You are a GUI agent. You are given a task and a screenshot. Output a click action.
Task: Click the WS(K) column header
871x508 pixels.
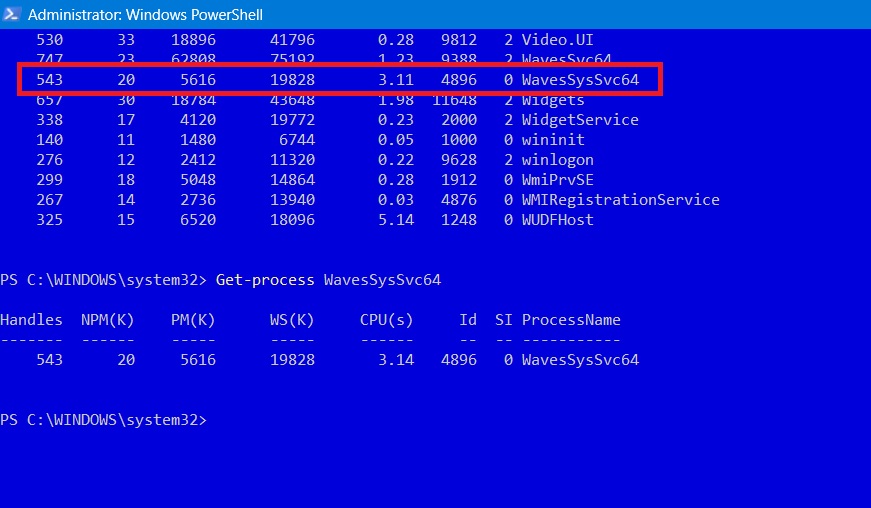[292, 320]
